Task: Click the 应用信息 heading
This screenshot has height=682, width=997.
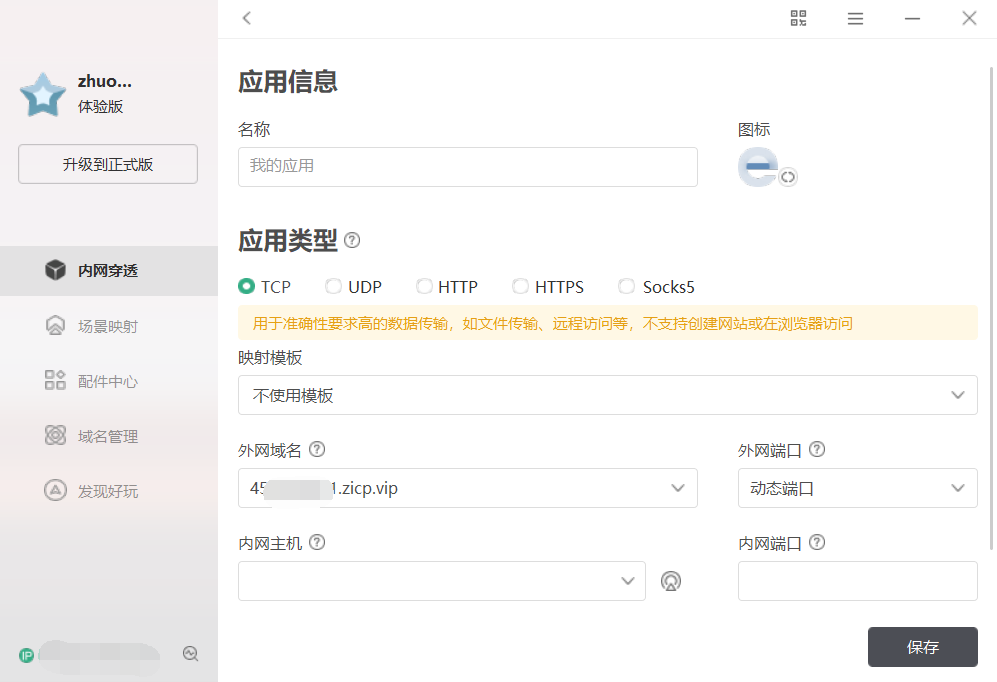Action: click(x=287, y=81)
